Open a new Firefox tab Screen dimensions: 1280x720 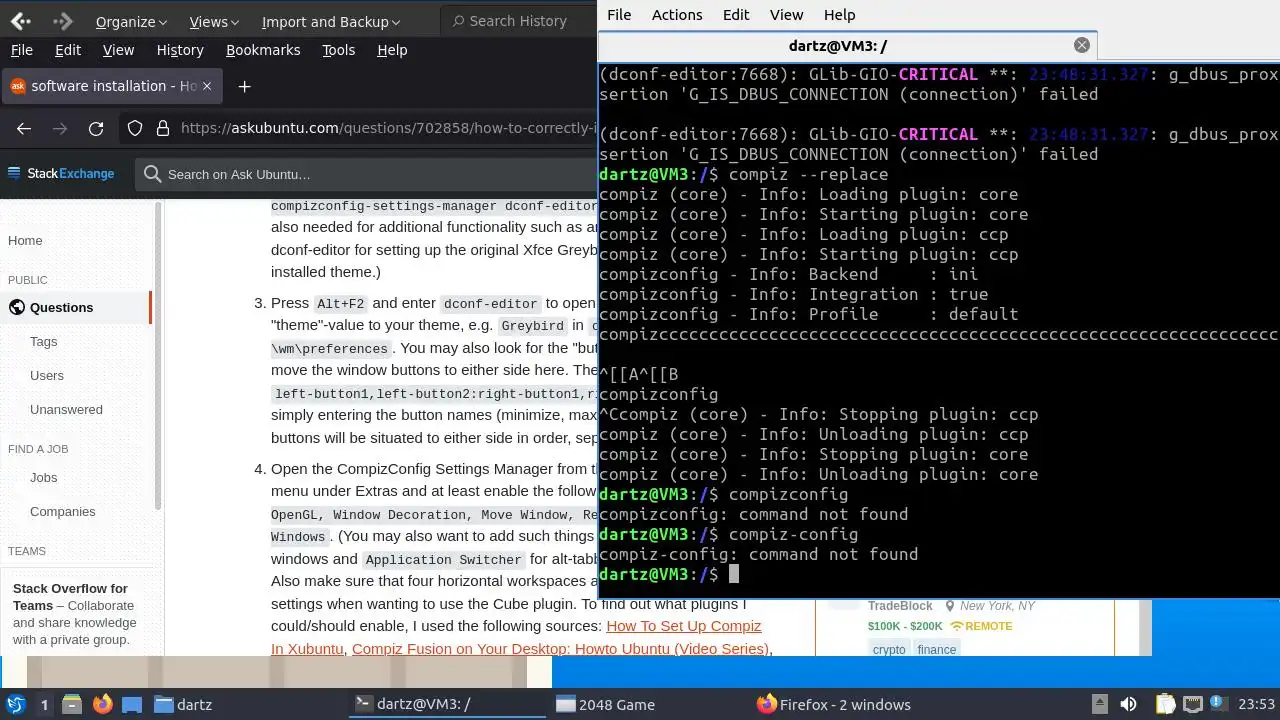[x=244, y=87]
